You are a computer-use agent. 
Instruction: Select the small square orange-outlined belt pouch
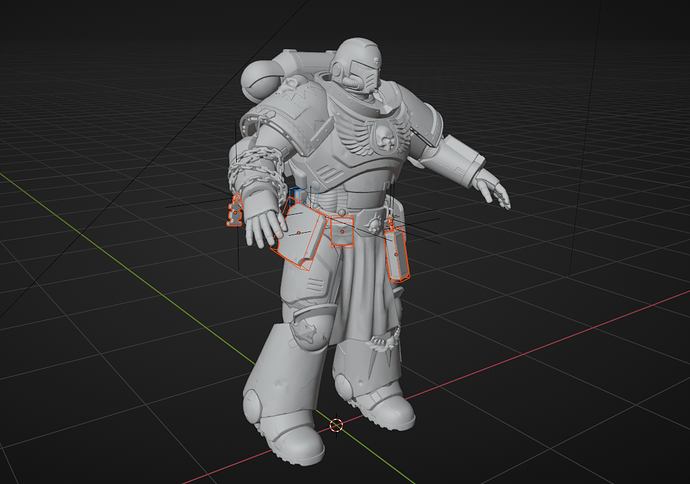click(x=342, y=231)
